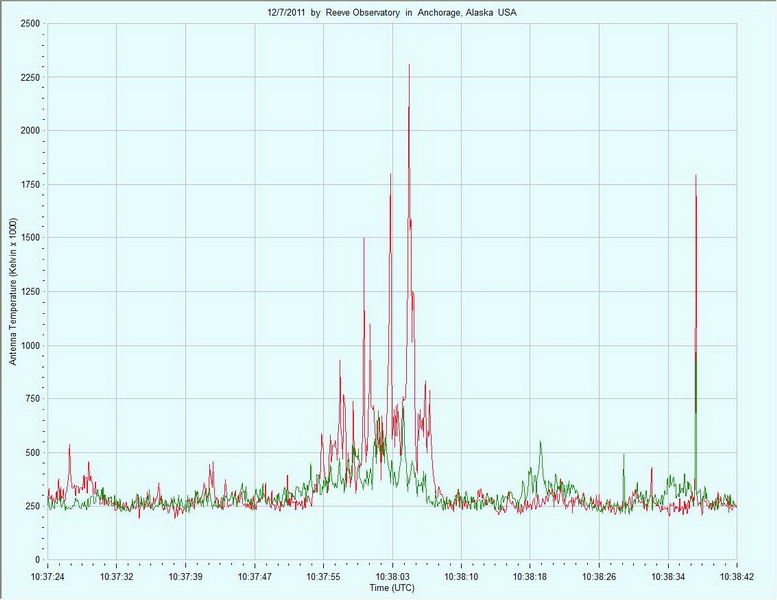Click the 10:37:24 time label

48,577
